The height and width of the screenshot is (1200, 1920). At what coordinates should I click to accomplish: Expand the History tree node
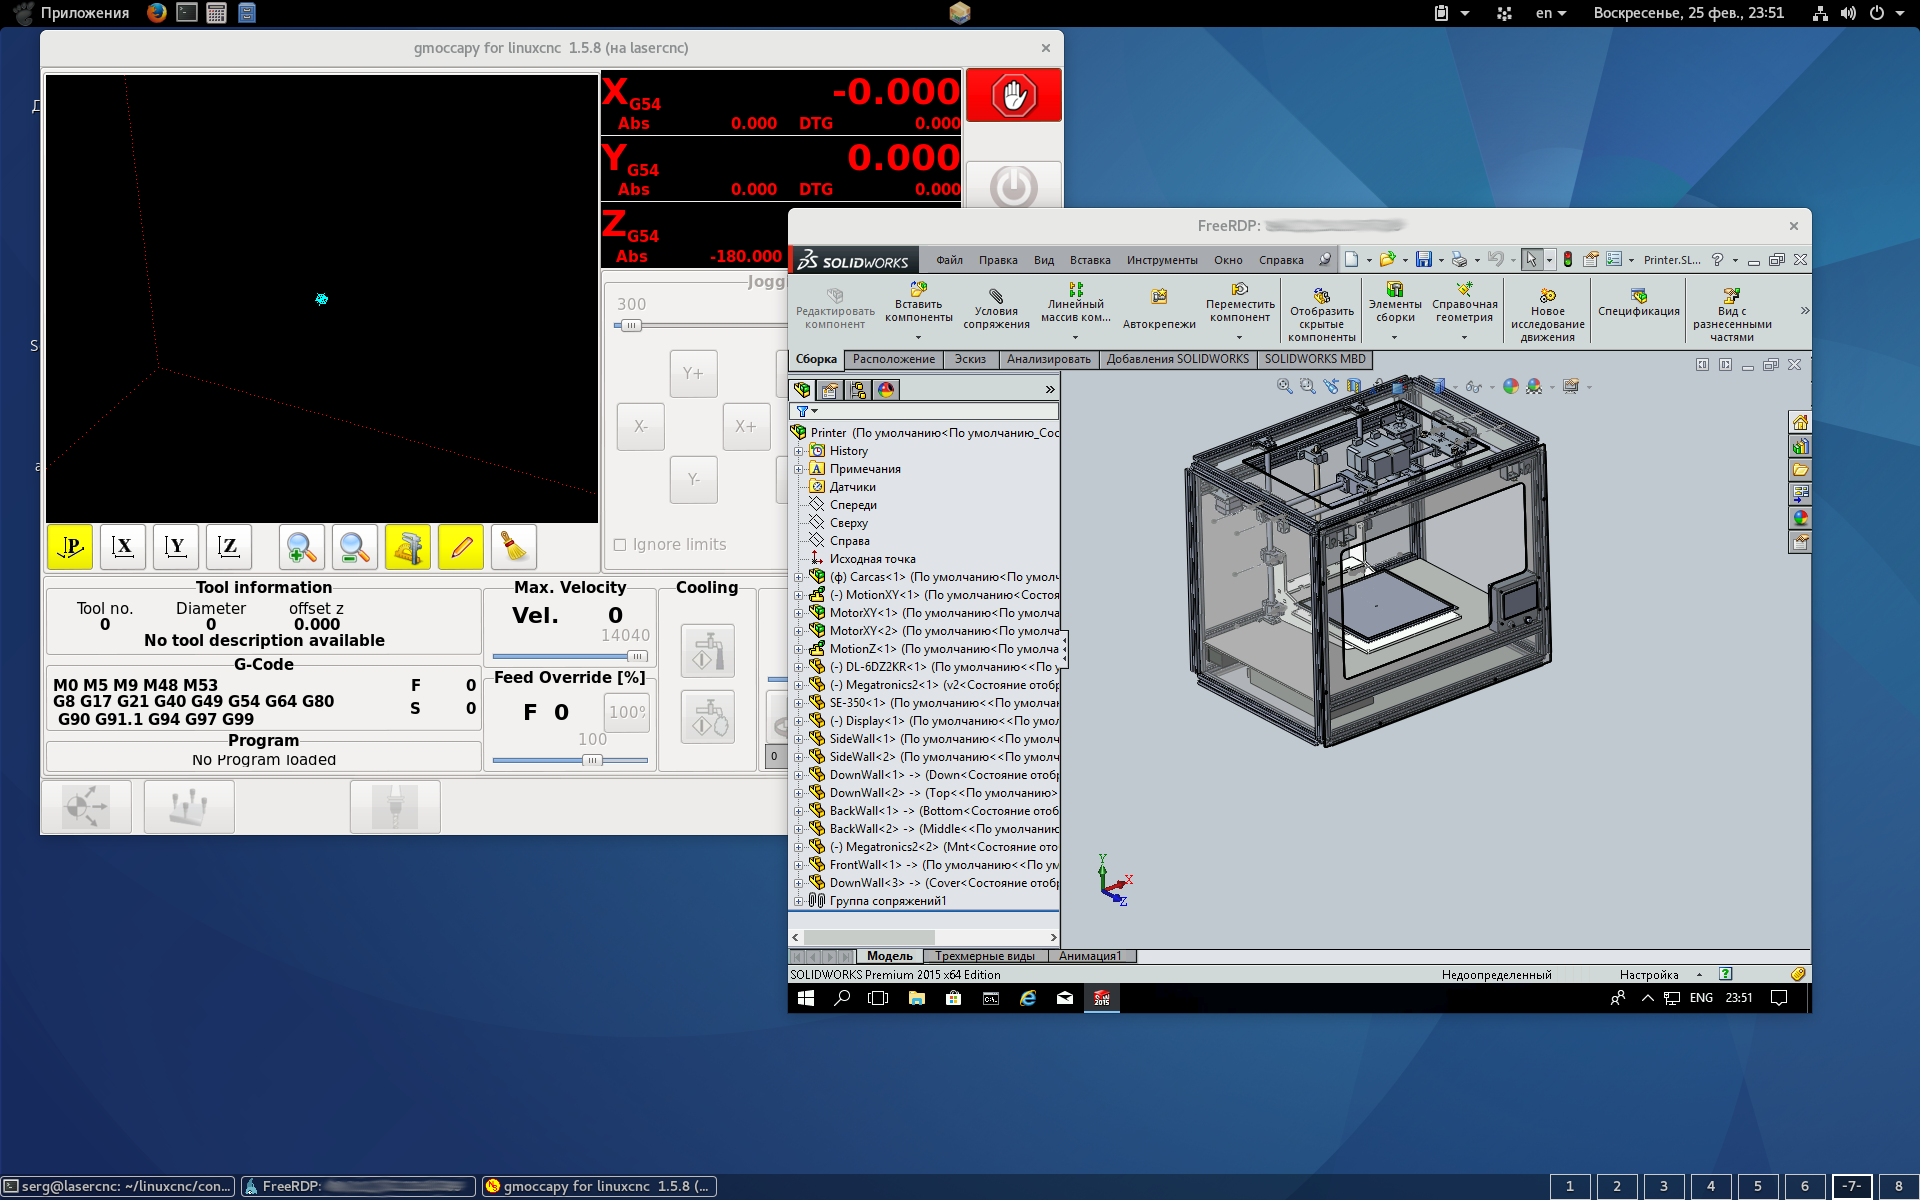799,451
